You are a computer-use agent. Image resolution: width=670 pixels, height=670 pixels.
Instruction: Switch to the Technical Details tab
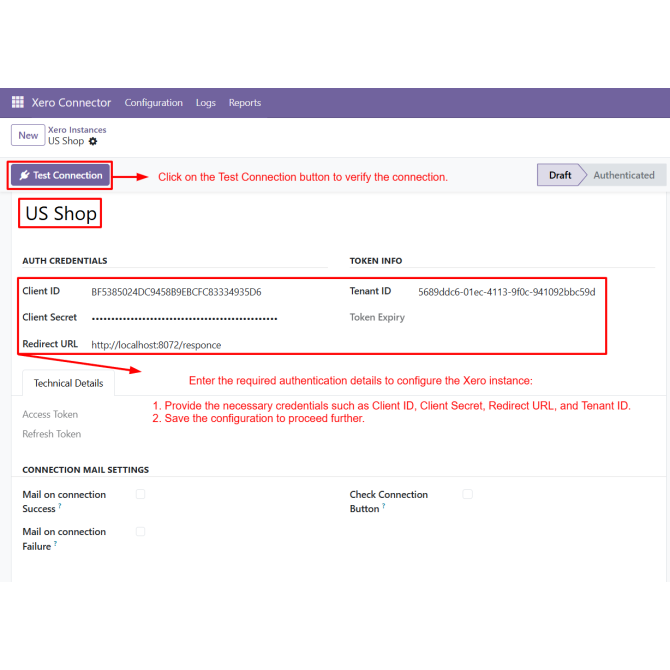point(68,383)
